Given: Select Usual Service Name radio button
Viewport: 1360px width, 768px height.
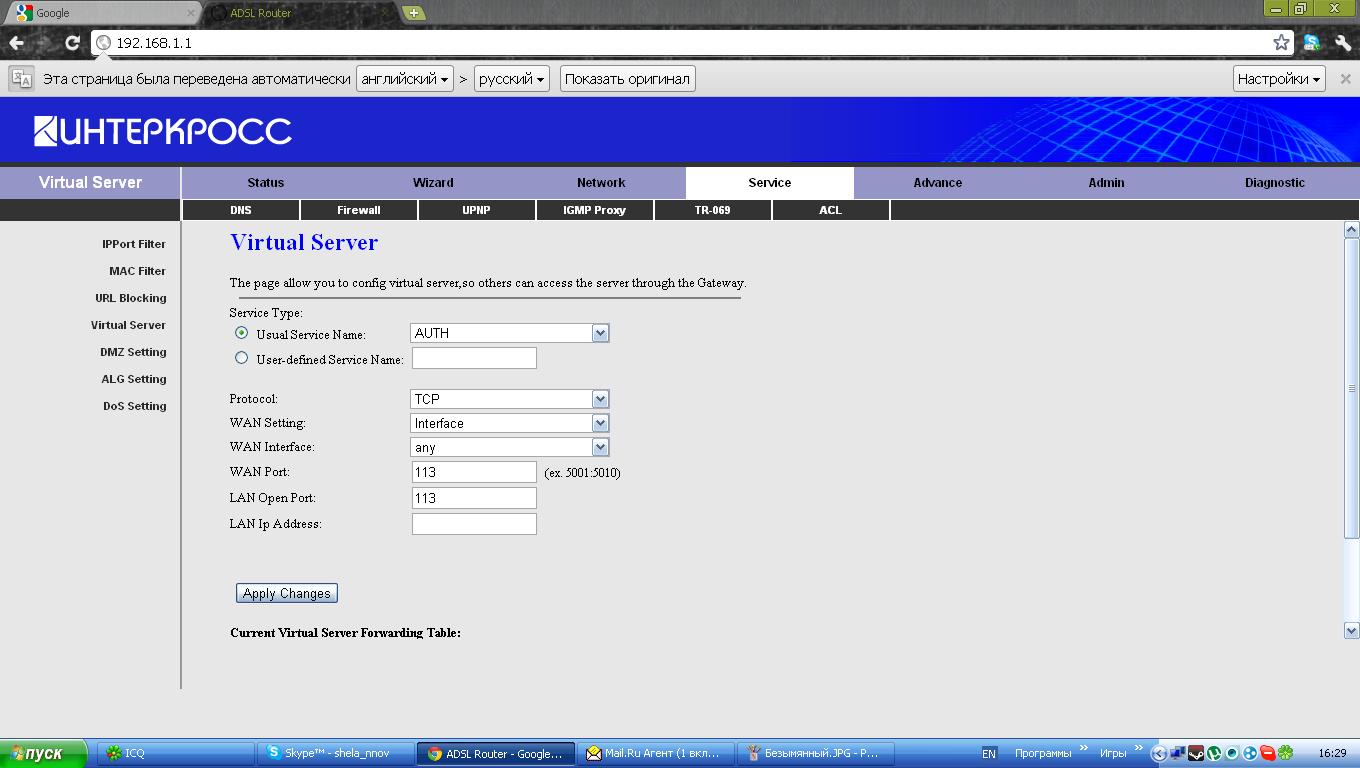Looking at the screenshot, I should [x=241, y=333].
